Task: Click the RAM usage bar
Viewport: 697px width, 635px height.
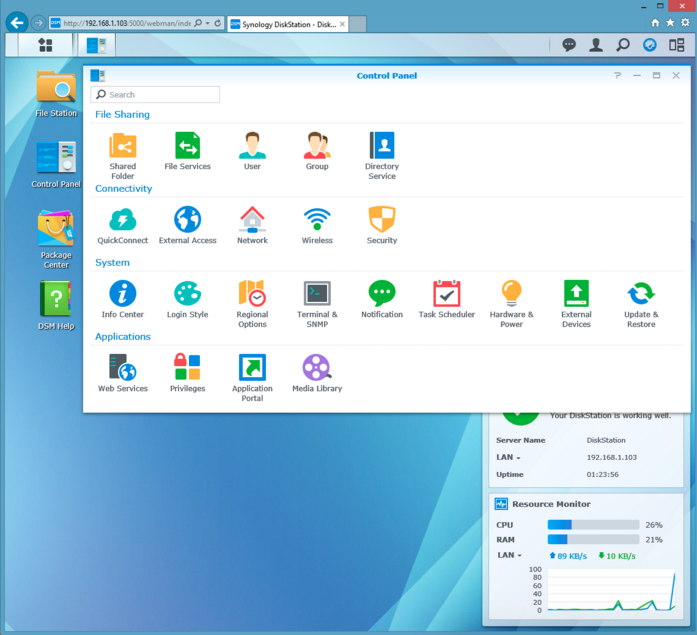Action: (593, 539)
